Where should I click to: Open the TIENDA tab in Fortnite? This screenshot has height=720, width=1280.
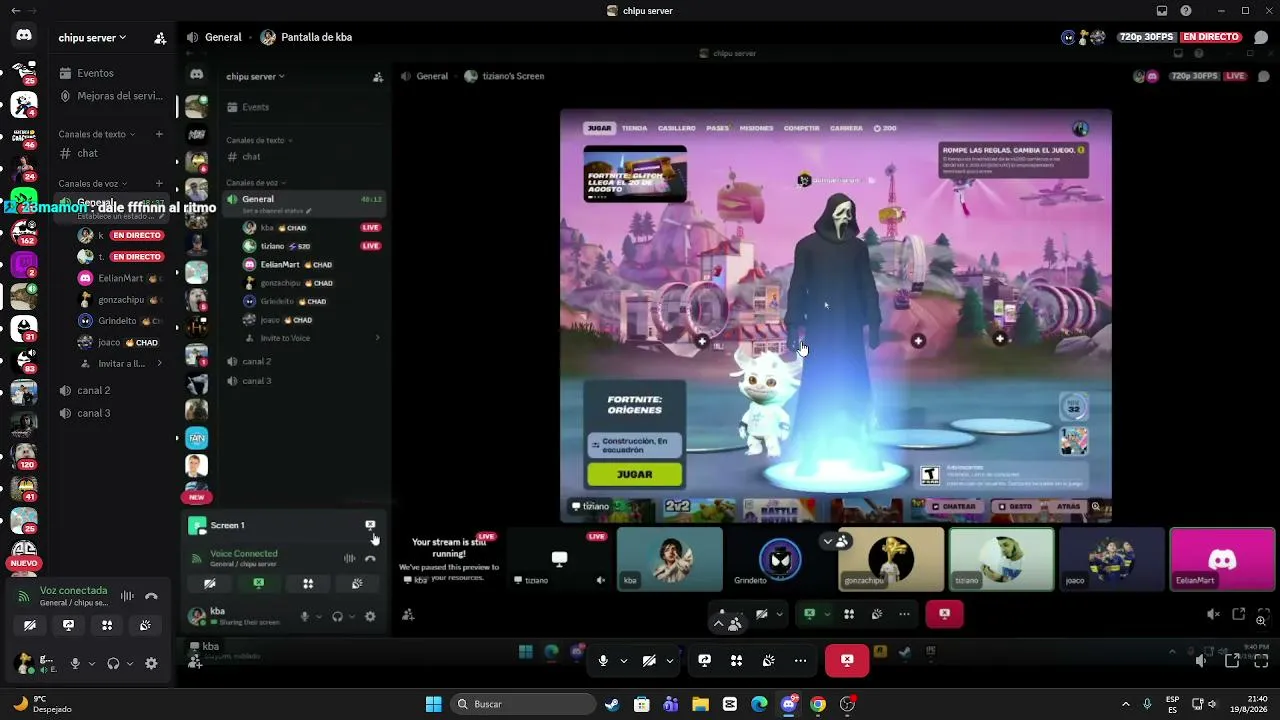[x=634, y=128]
